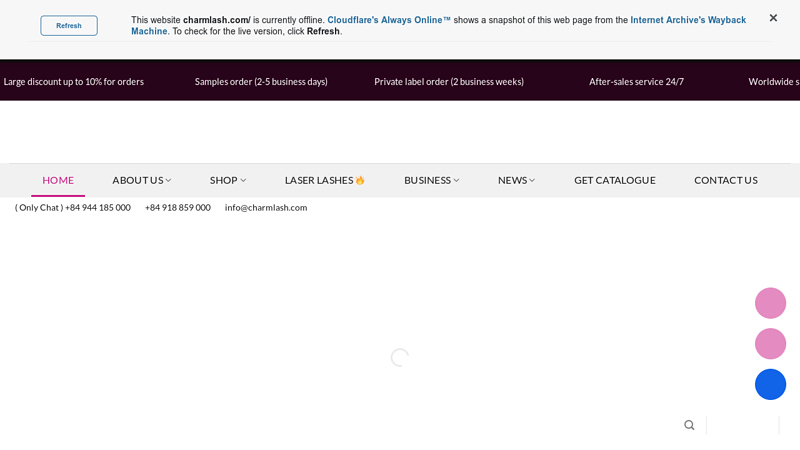Image resolution: width=800 pixels, height=450 pixels.
Task: Open the CONTACT US page
Action: (726, 180)
